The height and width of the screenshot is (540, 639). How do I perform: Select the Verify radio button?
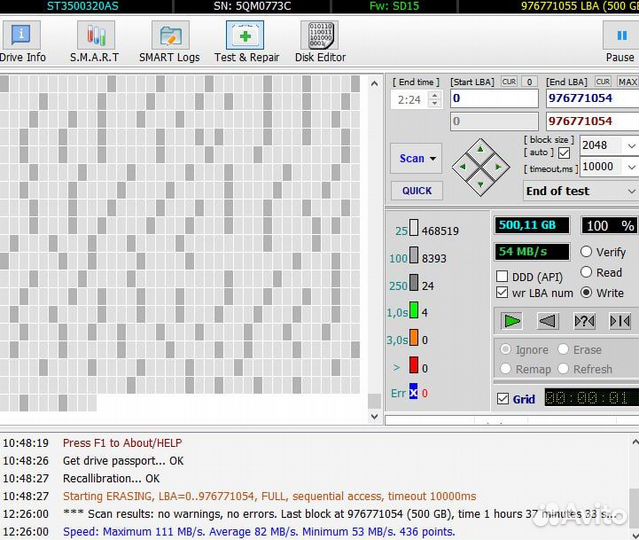(x=586, y=252)
